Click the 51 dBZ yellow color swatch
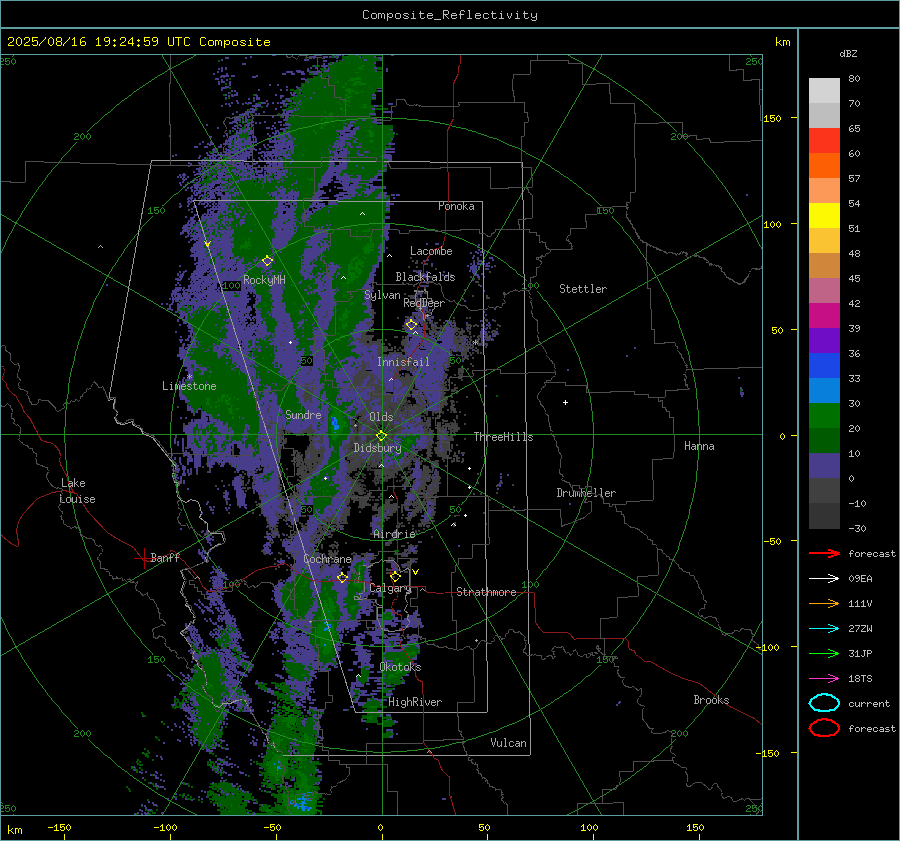The image size is (900, 841). pyautogui.click(x=824, y=215)
